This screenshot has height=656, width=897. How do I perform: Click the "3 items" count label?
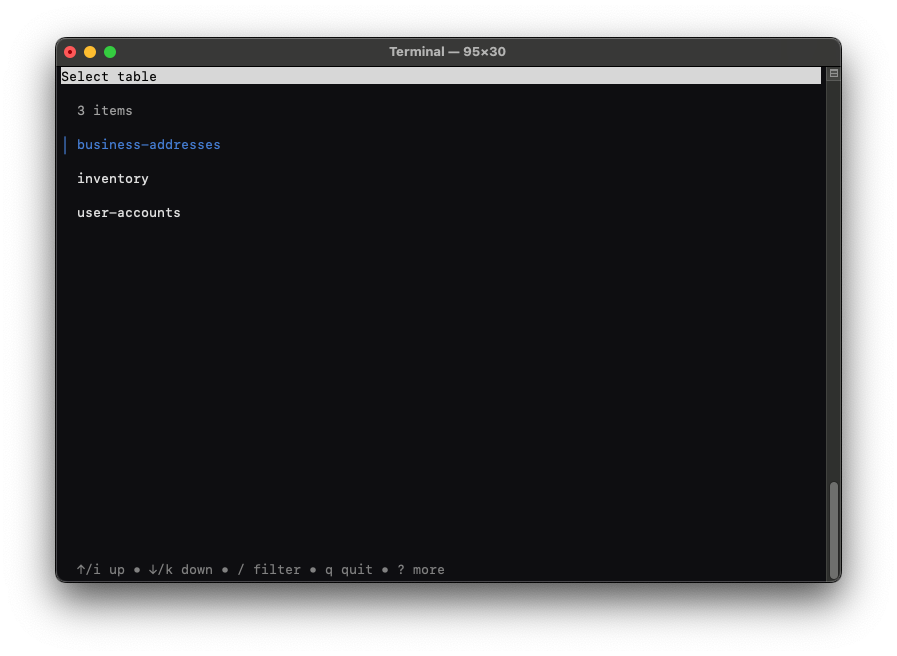(x=105, y=111)
